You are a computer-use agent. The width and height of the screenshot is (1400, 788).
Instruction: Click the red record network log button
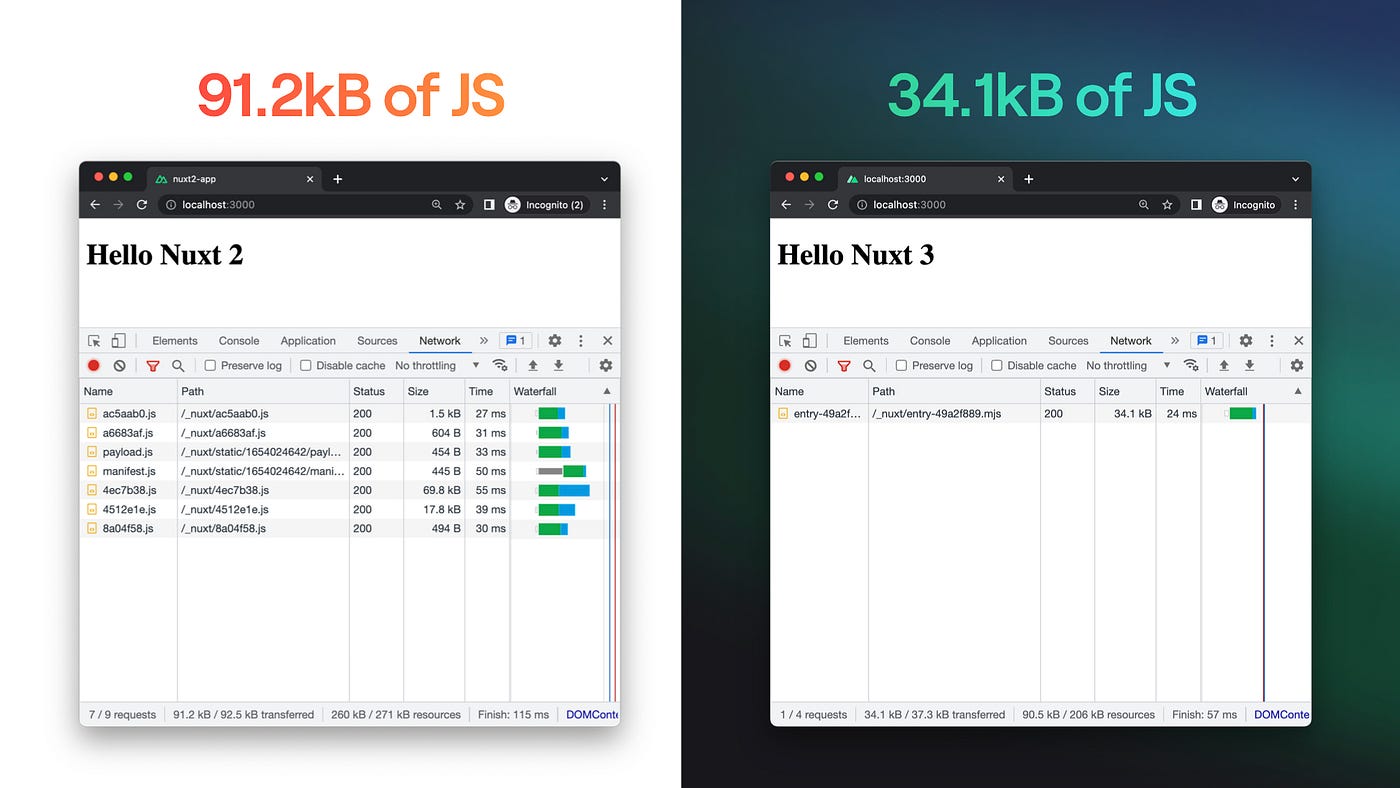tap(94, 365)
